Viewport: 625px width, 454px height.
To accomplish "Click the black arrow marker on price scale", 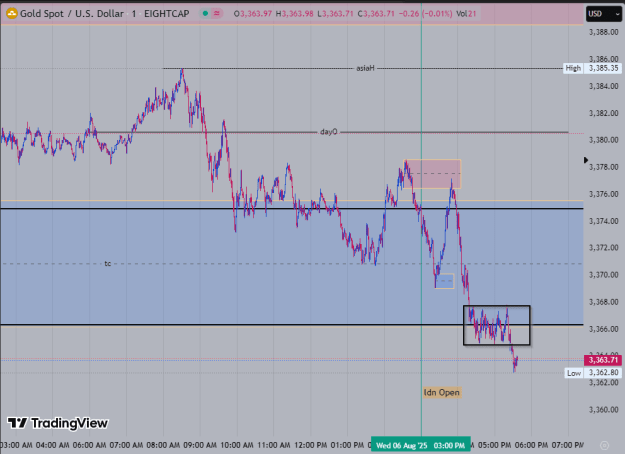I will point(586,160).
